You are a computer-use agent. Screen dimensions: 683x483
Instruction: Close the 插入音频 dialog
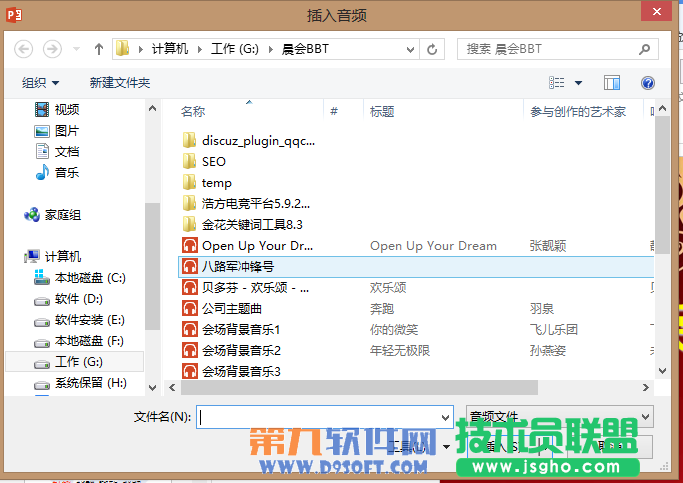[x=657, y=12]
